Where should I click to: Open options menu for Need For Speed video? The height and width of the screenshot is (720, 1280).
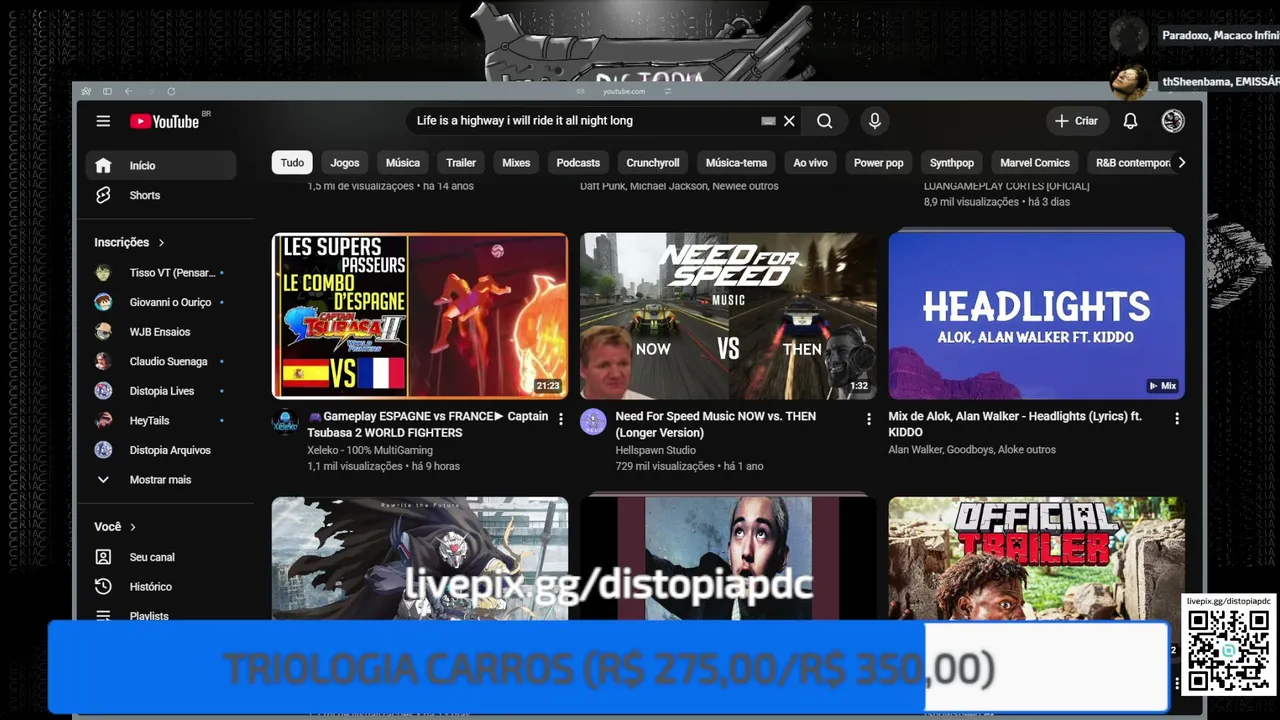868,418
